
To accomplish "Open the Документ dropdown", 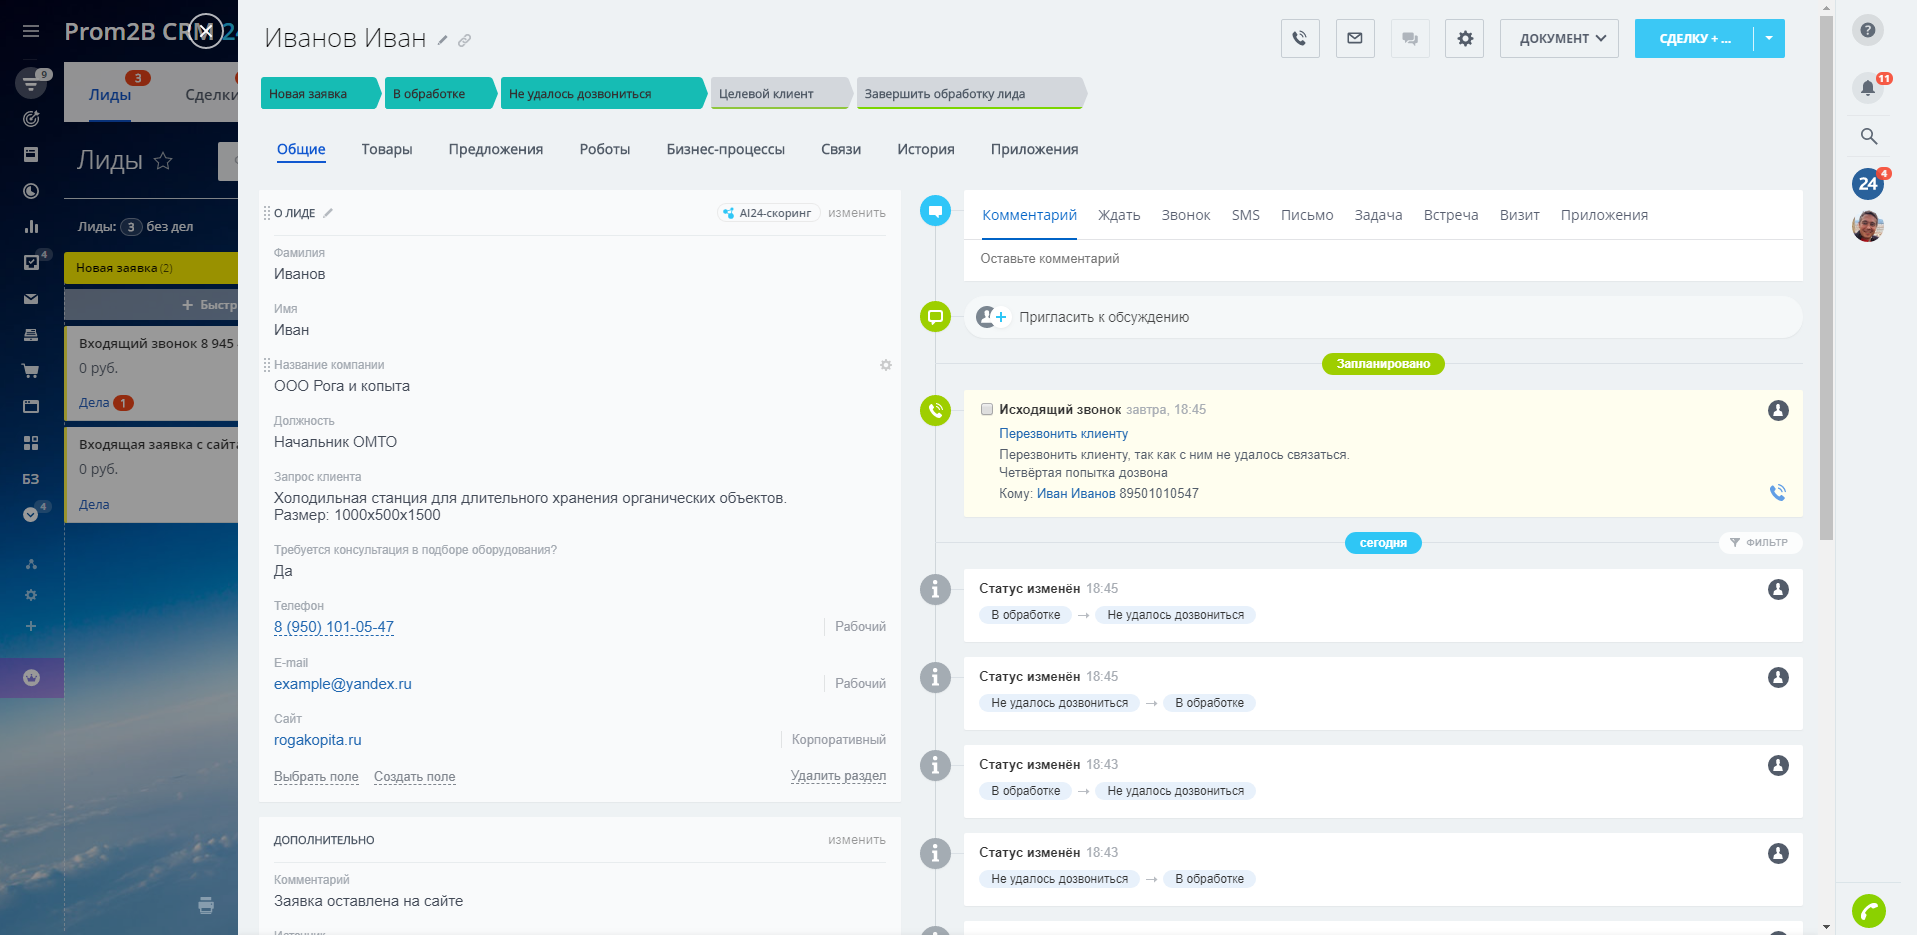I will pos(1559,39).
